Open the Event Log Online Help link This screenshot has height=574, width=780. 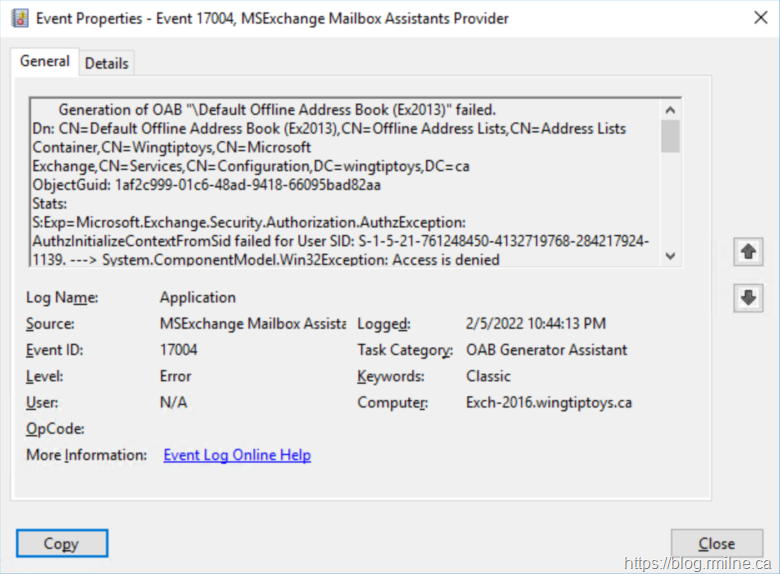point(237,455)
